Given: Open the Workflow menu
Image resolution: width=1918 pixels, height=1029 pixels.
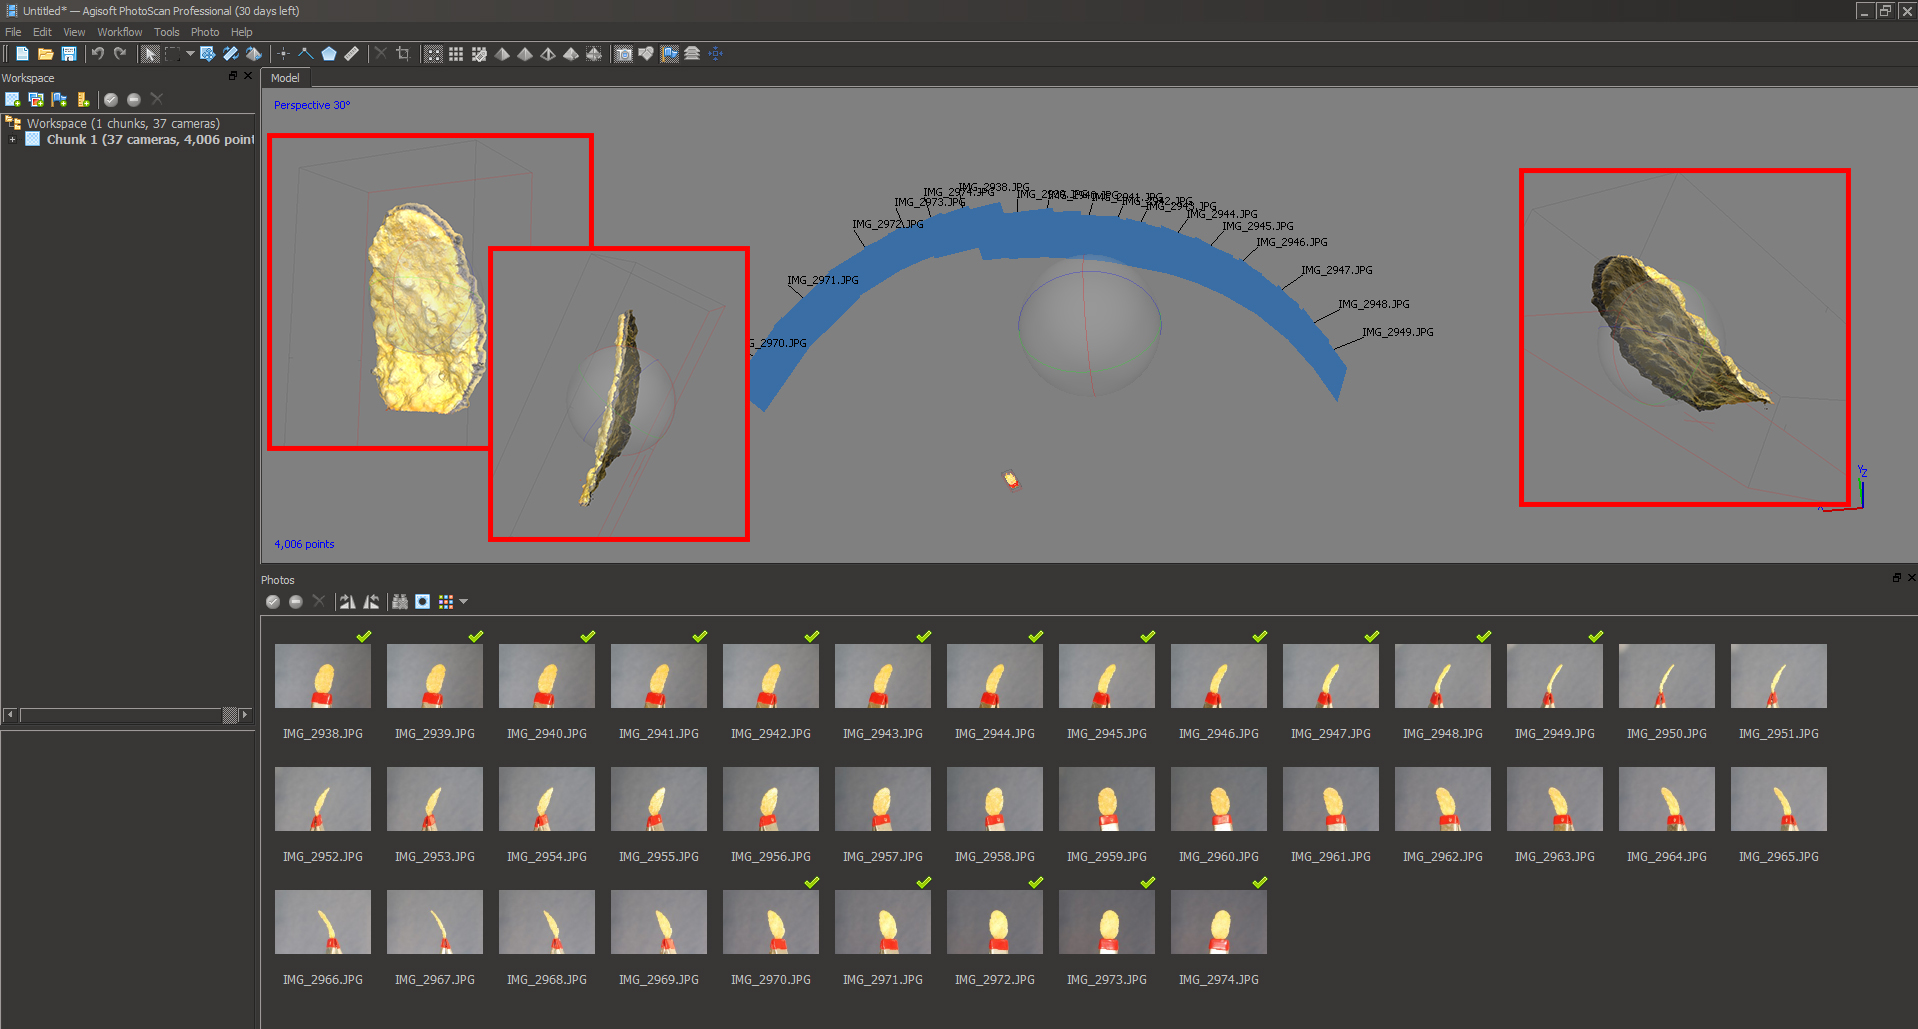Looking at the screenshot, I should [119, 32].
